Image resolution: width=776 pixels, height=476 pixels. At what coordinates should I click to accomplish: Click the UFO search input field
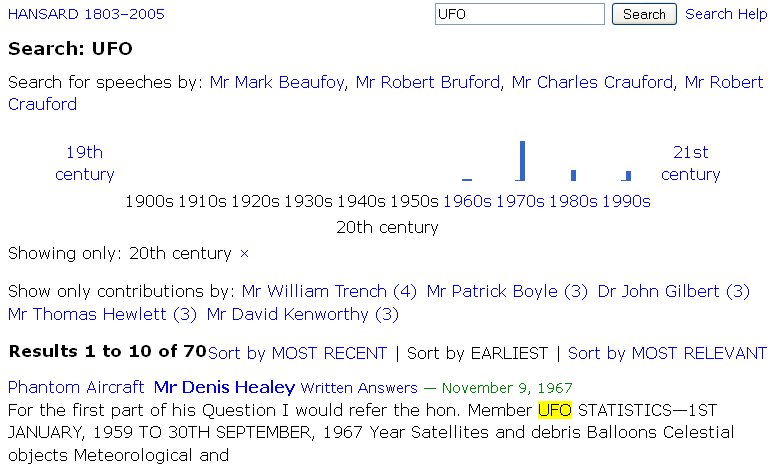(520, 14)
